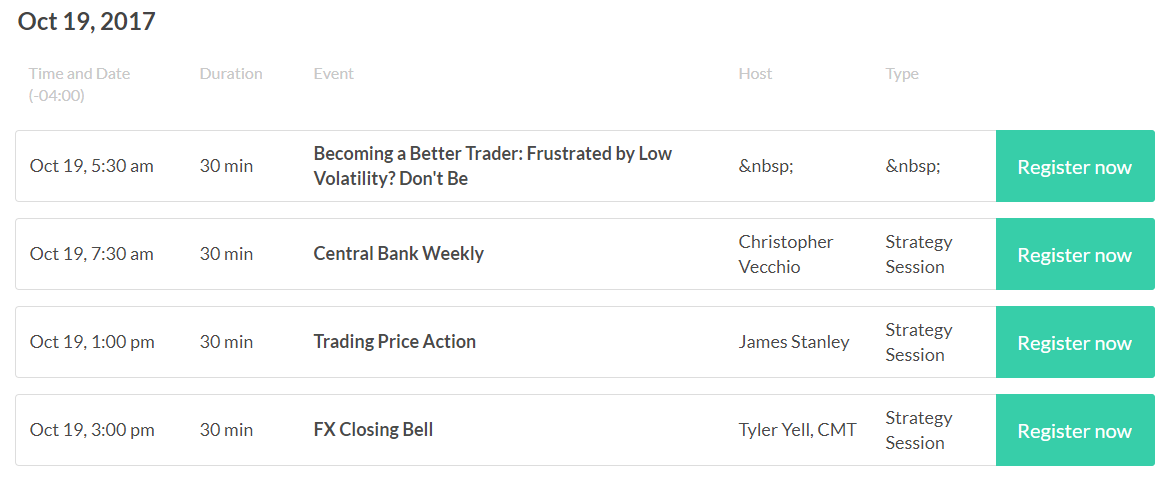The width and height of the screenshot is (1164, 480).
Task: Select host Tyler Yell, CMT
Action: pyautogui.click(x=798, y=430)
